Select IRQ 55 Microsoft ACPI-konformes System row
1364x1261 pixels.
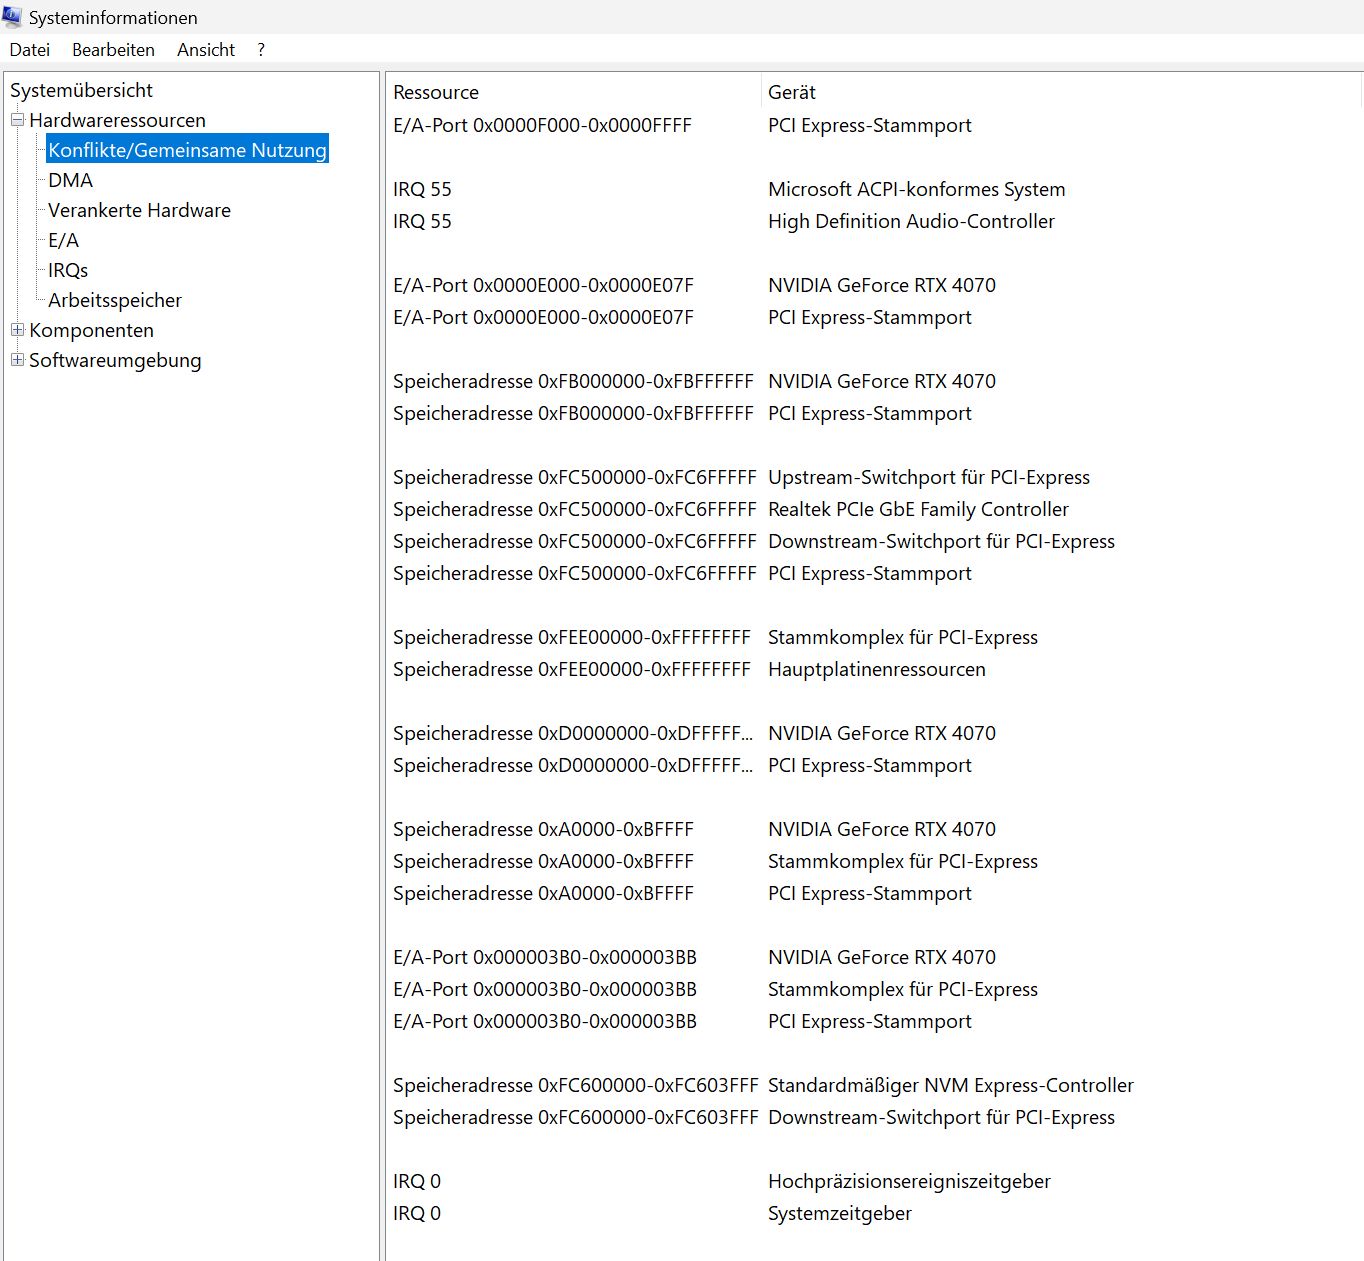[875, 189]
